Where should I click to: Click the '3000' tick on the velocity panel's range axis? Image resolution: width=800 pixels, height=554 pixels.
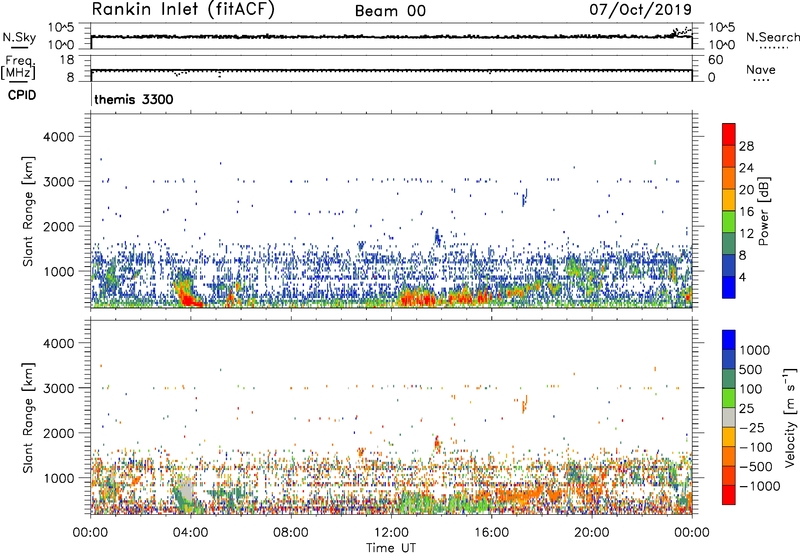pos(59,388)
